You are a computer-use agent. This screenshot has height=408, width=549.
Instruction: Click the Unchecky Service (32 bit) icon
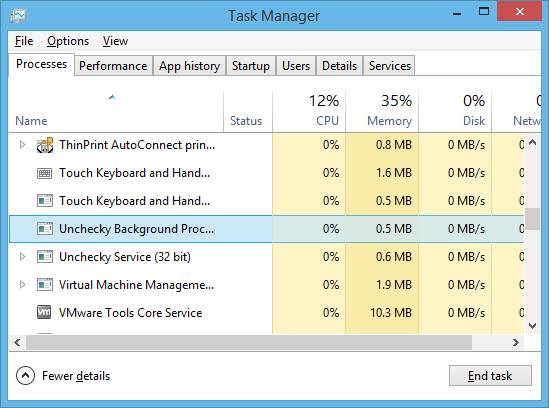[45, 257]
